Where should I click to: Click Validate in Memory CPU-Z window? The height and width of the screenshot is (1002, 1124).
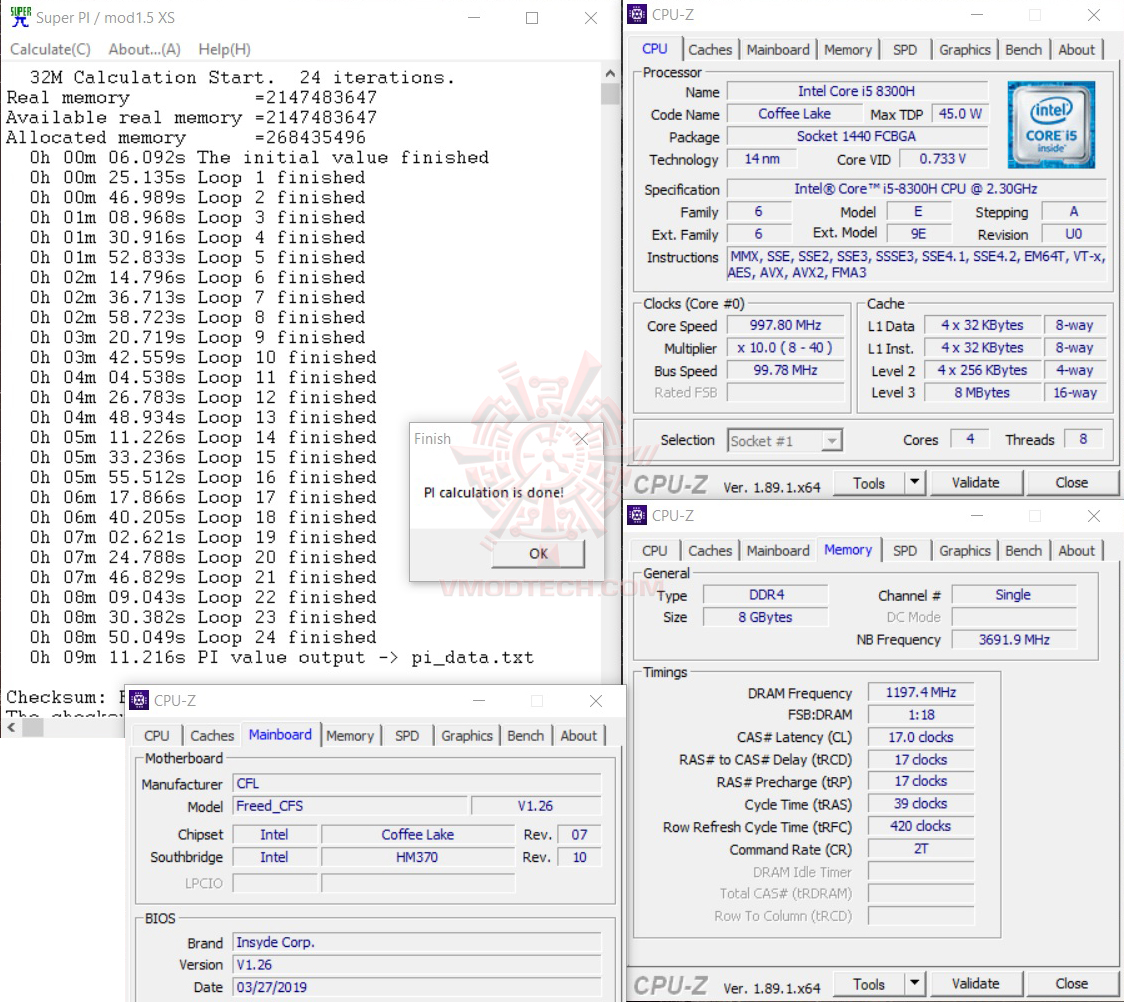point(975,984)
